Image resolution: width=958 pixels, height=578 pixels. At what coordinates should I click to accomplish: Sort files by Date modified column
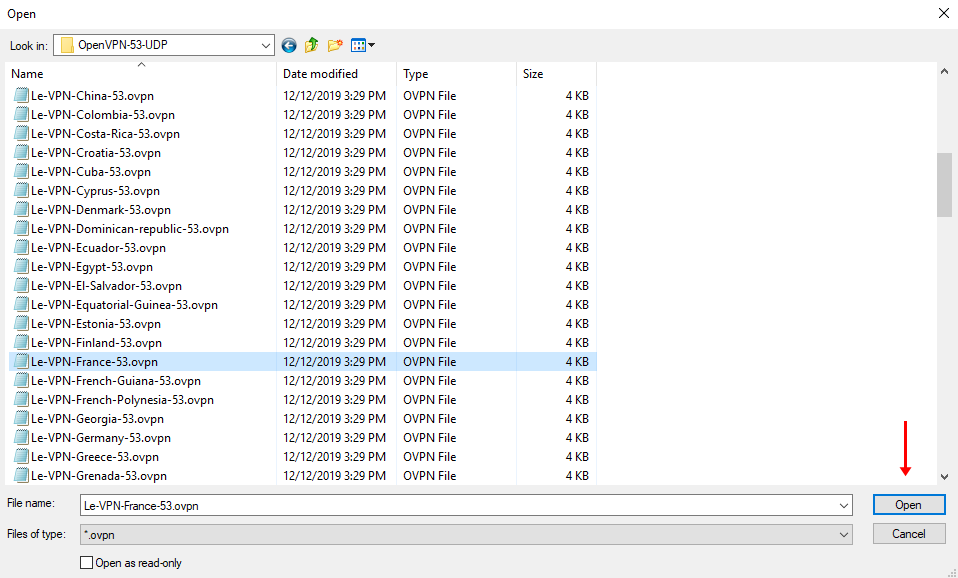(336, 73)
